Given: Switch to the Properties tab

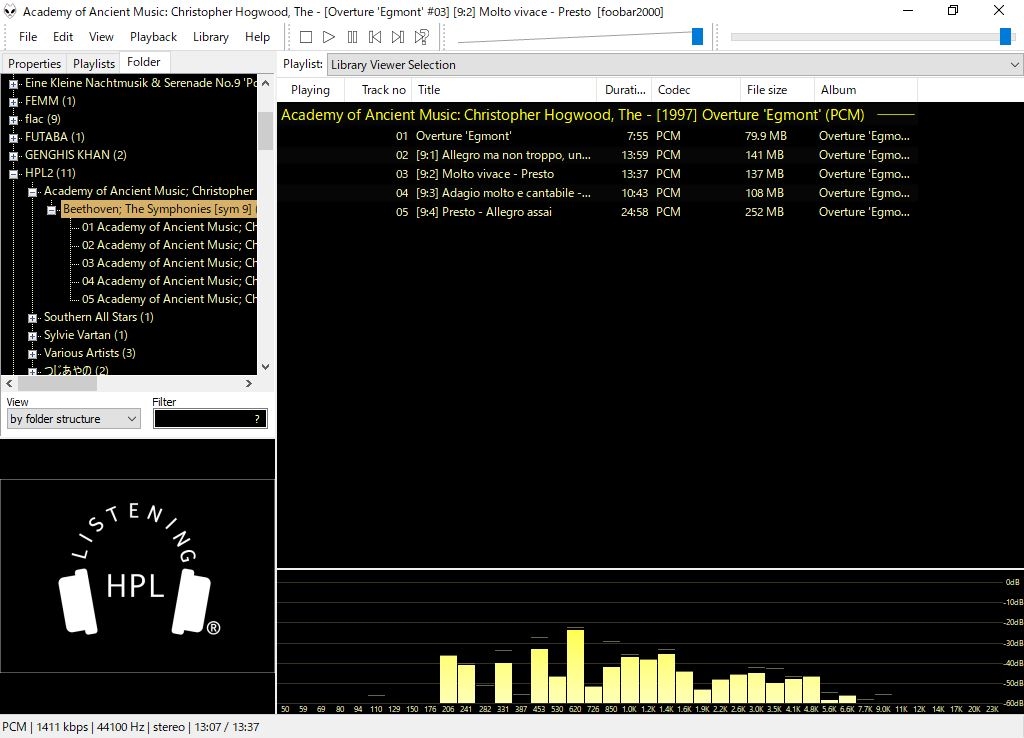Looking at the screenshot, I should pyautogui.click(x=35, y=63).
